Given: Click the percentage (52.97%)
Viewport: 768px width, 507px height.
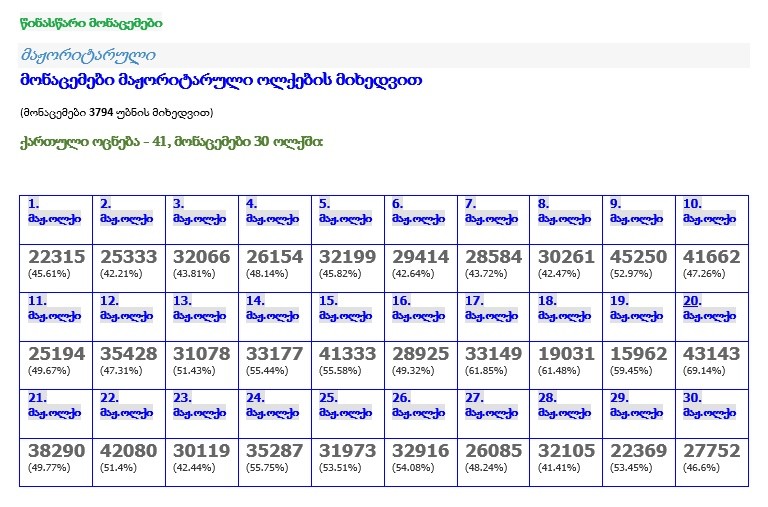Looking at the screenshot, I should [x=631, y=274].
